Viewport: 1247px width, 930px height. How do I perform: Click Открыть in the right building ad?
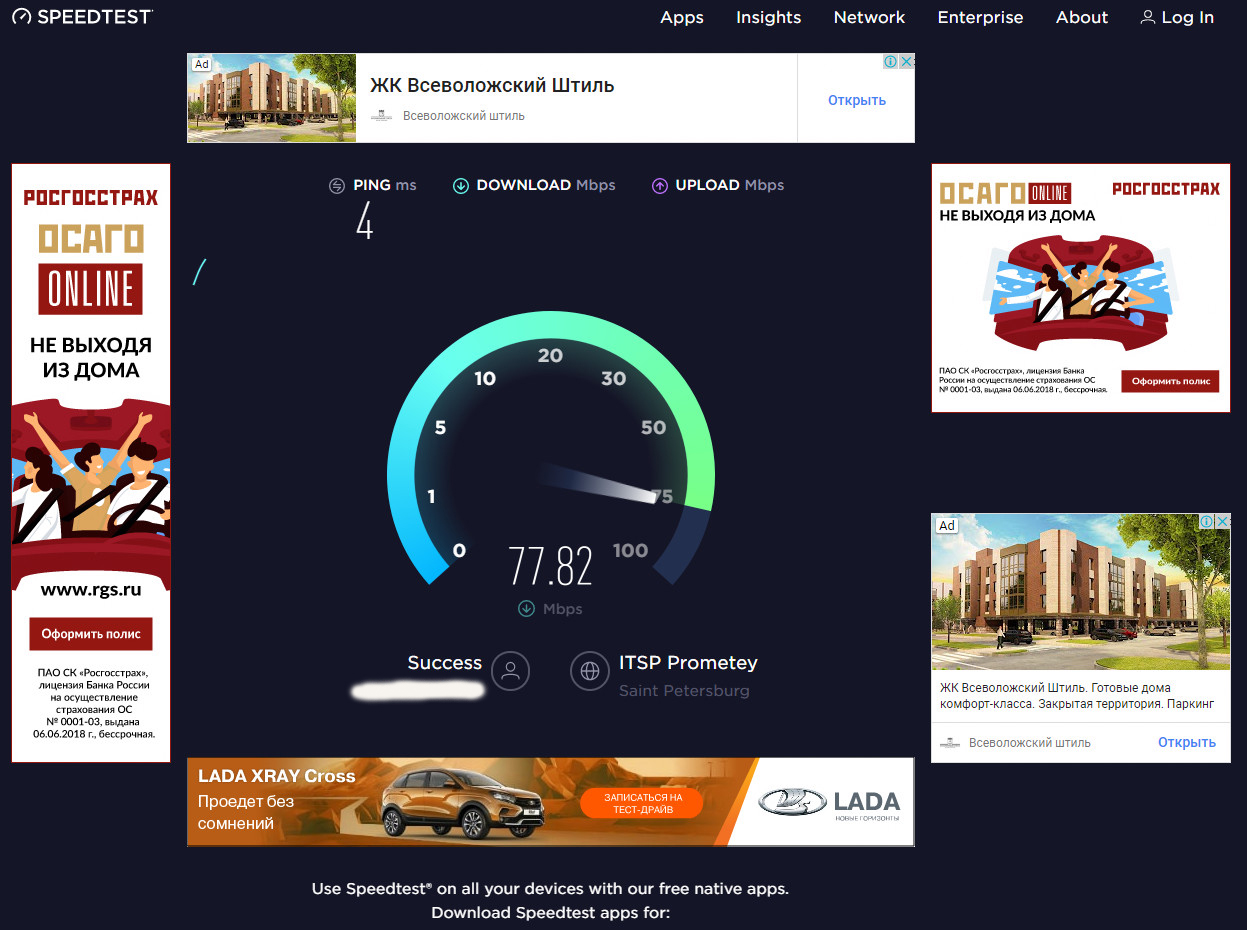[1187, 742]
